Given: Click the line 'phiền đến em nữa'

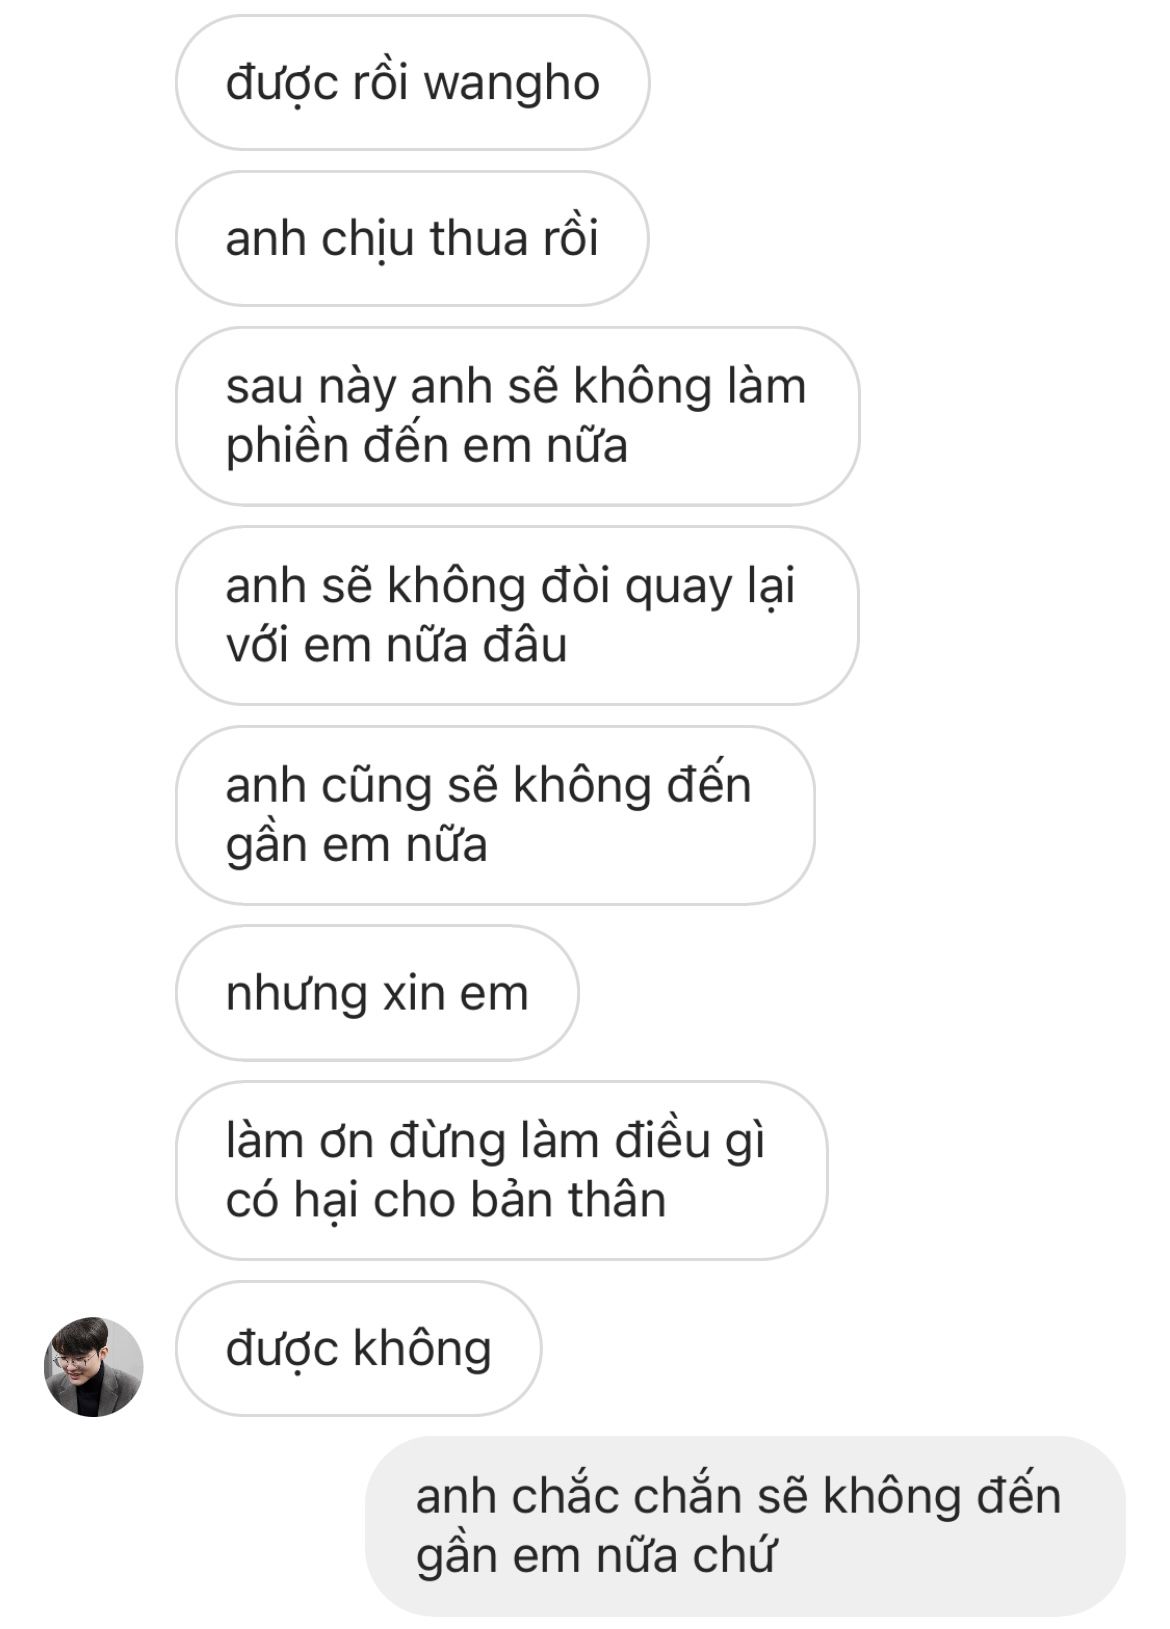Looking at the screenshot, I should pyautogui.click(x=426, y=447).
